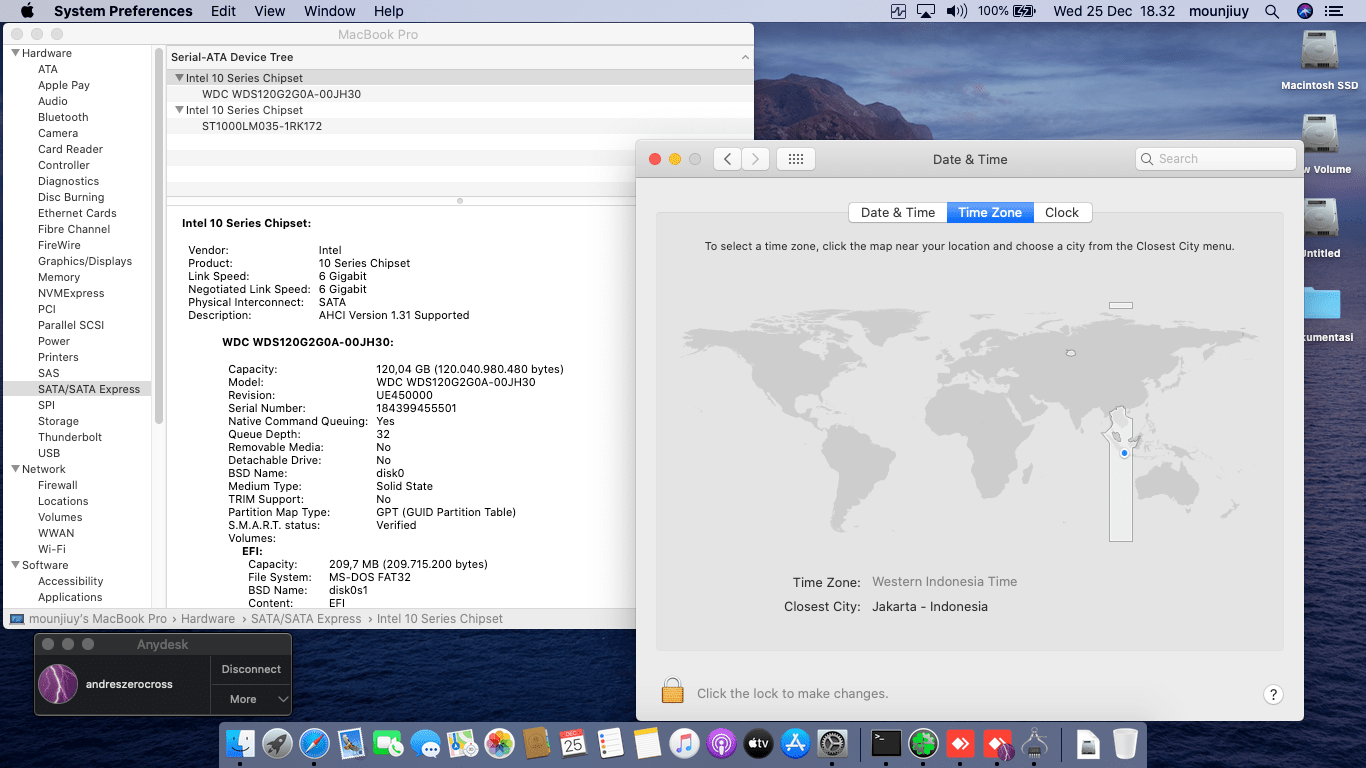The image size is (1366, 768).
Task: Click SATA/SATA Express in the path bar
Action: pos(306,619)
